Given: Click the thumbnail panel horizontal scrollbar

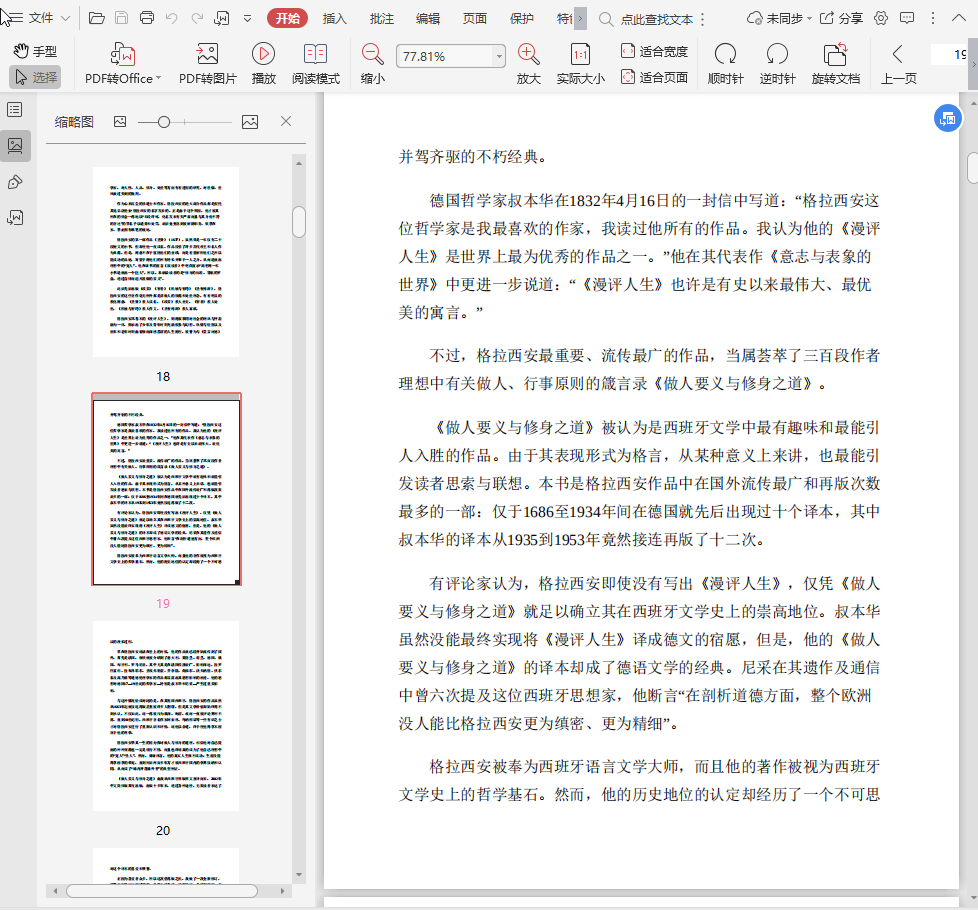Looking at the screenshot, I should (162, 891).
